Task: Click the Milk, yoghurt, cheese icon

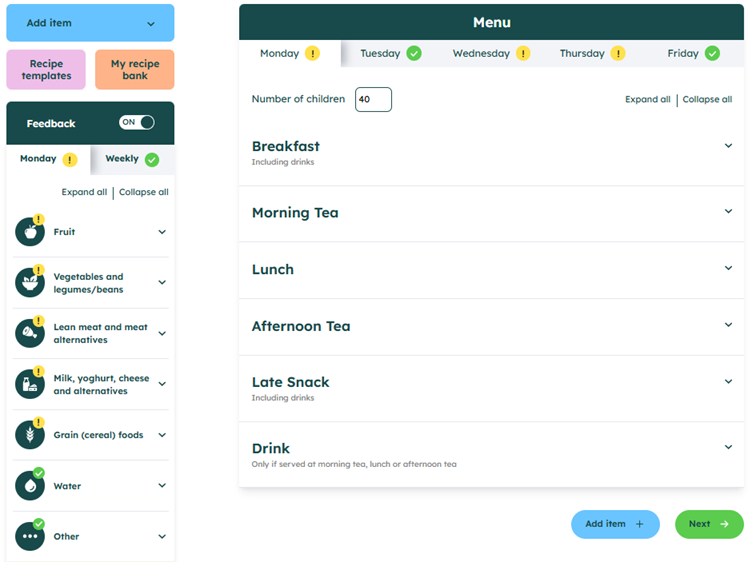Action: [x=30, y=384]
